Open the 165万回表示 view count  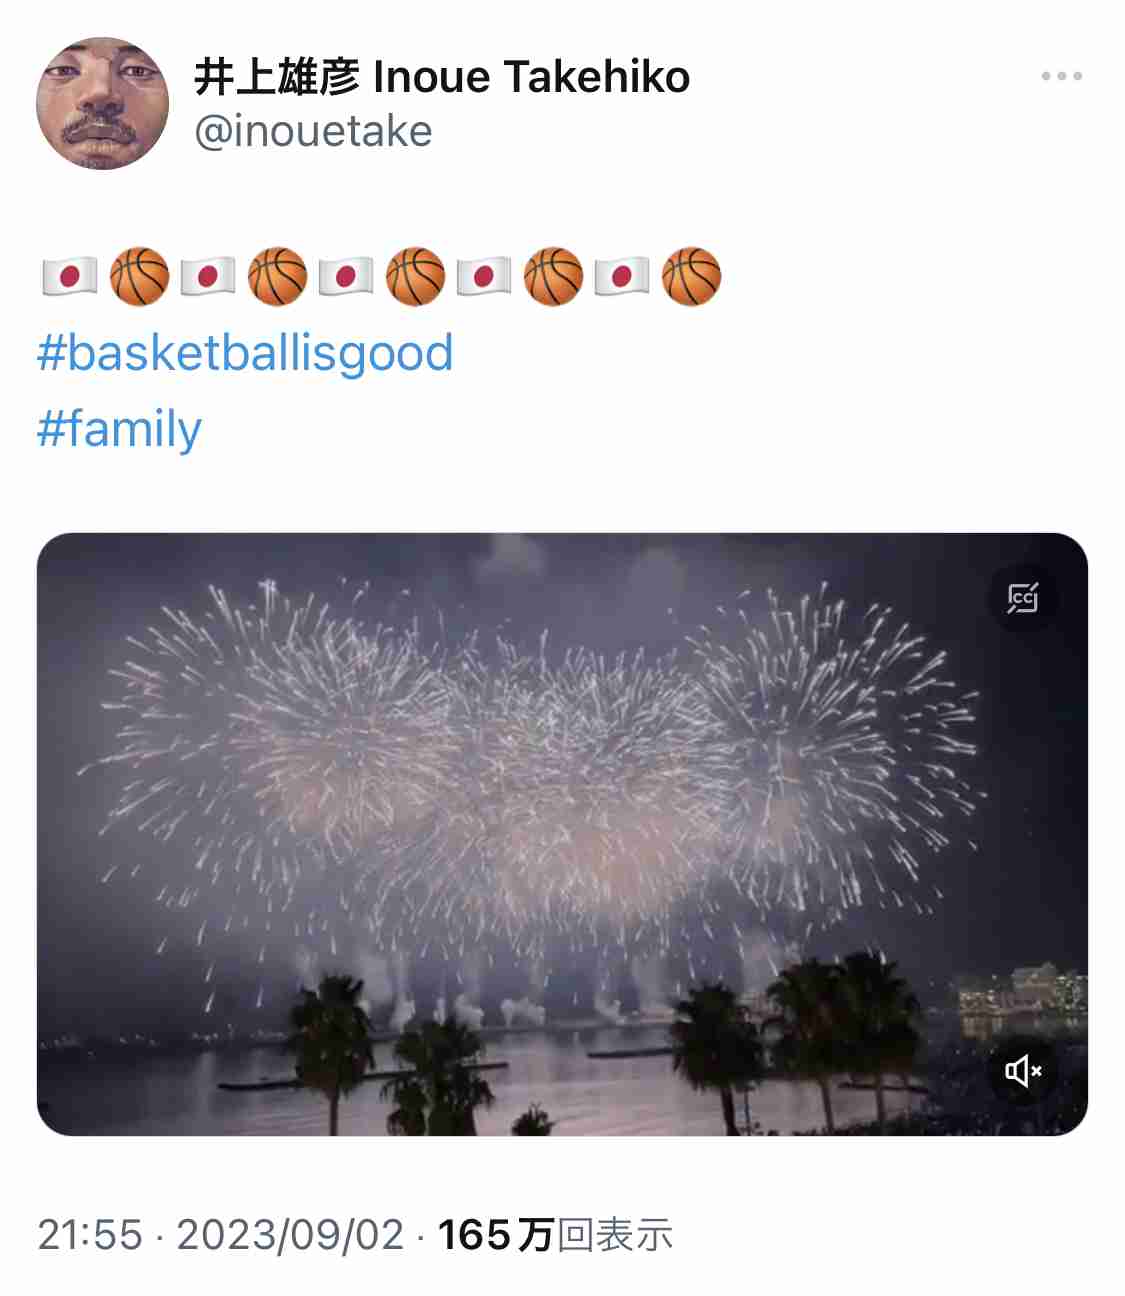pos(555,1235)
